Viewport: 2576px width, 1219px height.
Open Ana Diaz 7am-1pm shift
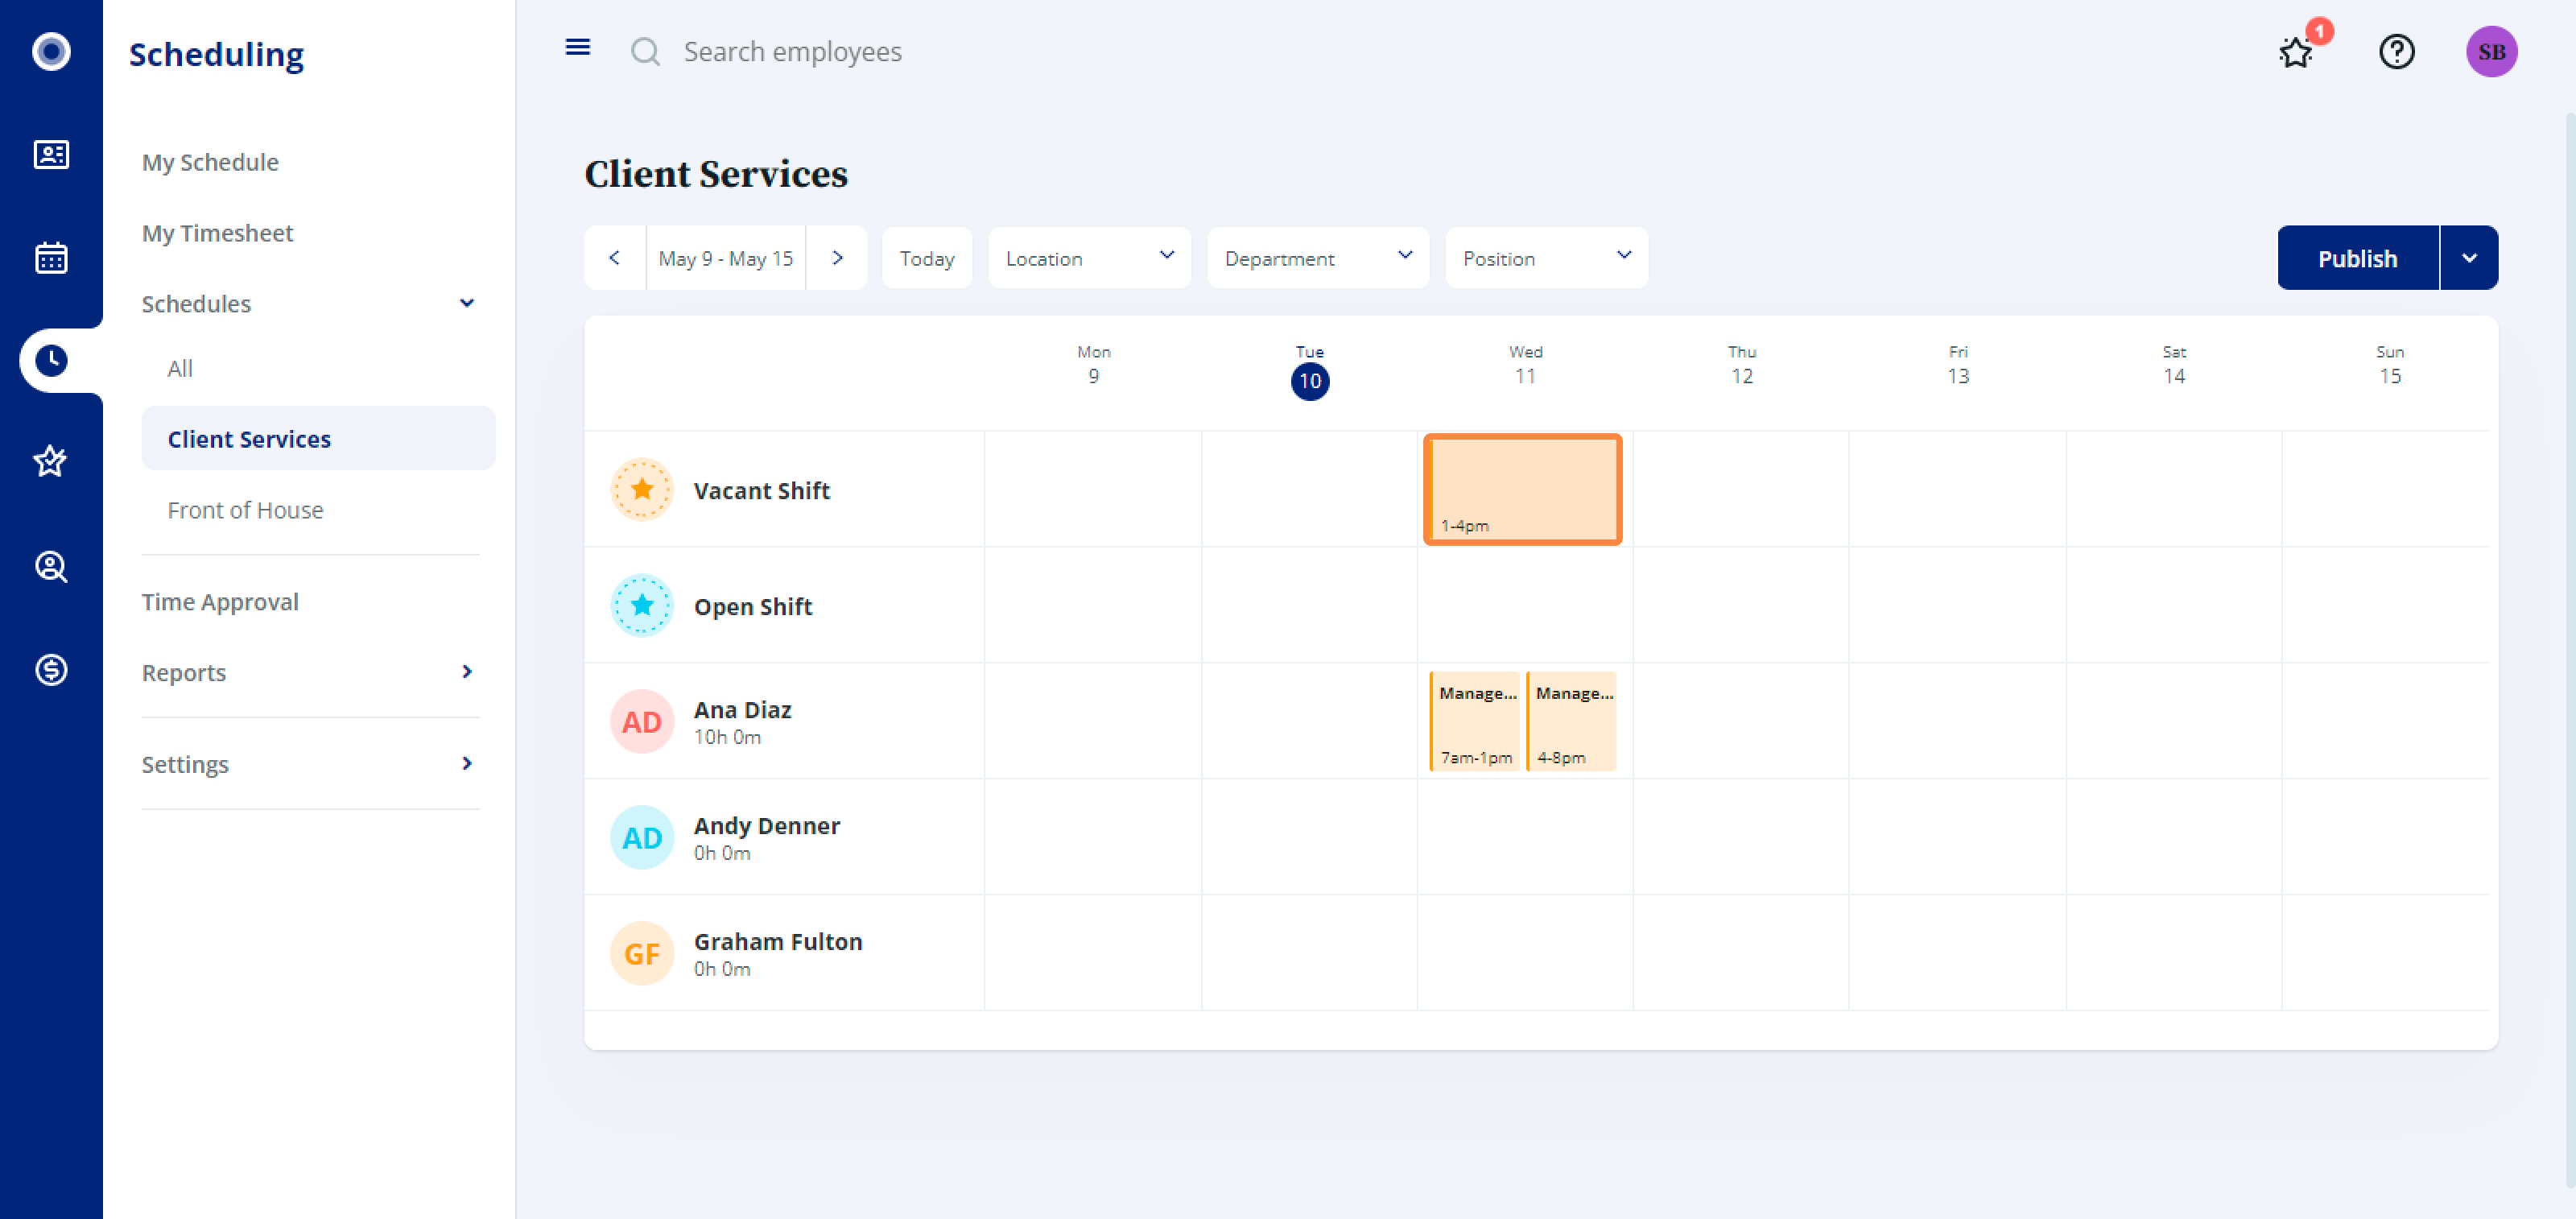pyautogui.click(x=1474, y=721)
